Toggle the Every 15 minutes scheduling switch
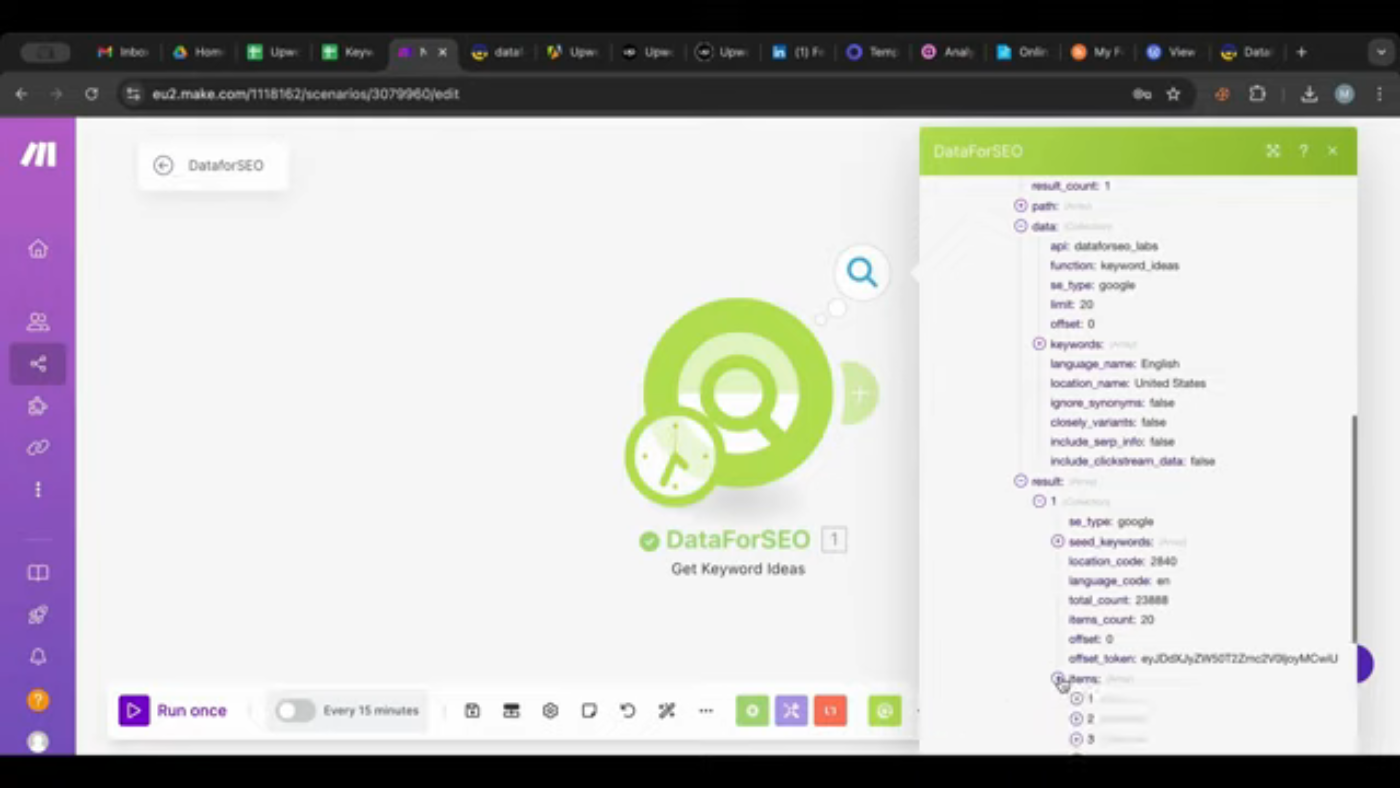The width and height of the screenshot is (1400, 788). (x=295, y=710)
